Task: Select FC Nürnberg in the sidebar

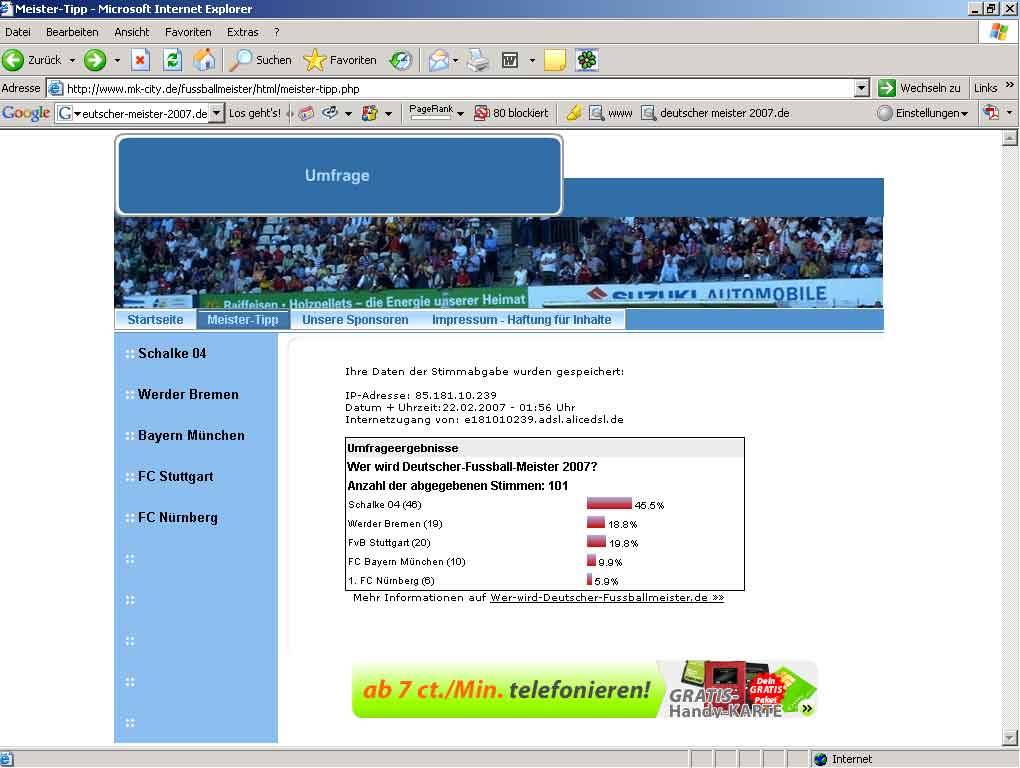Action: [x=178, y=517]
